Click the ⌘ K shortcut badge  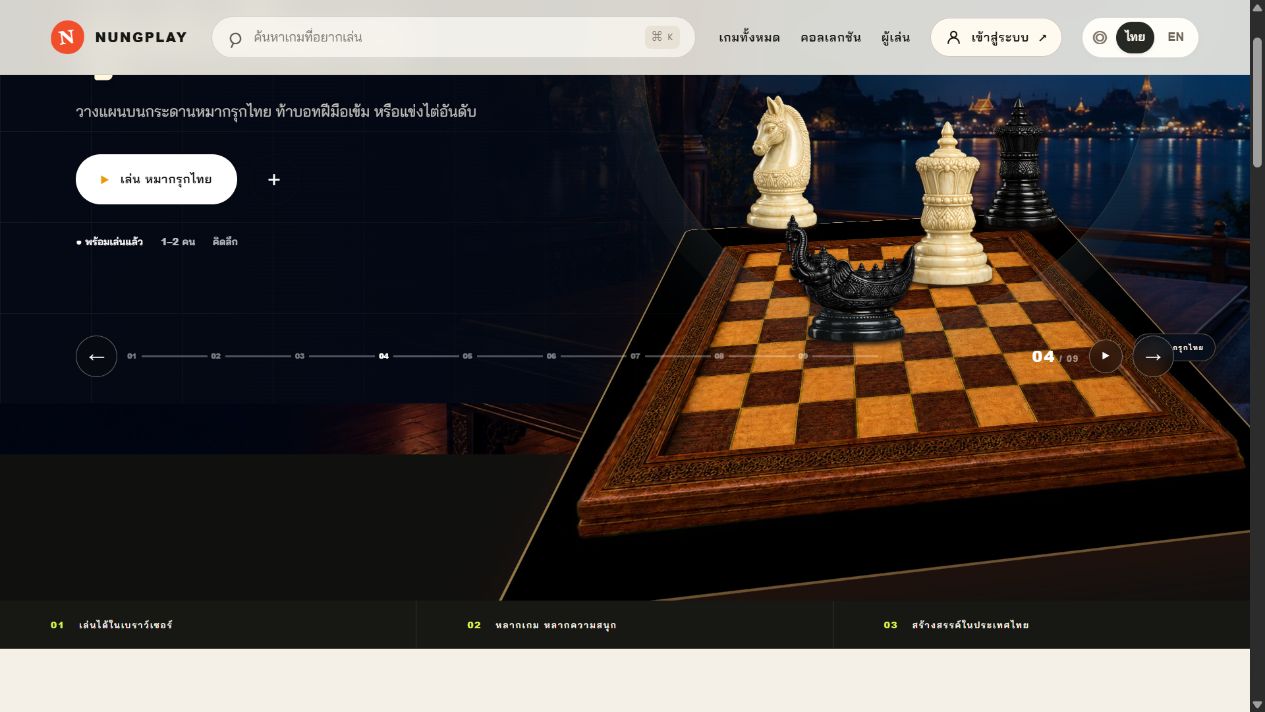click(662, 37)
